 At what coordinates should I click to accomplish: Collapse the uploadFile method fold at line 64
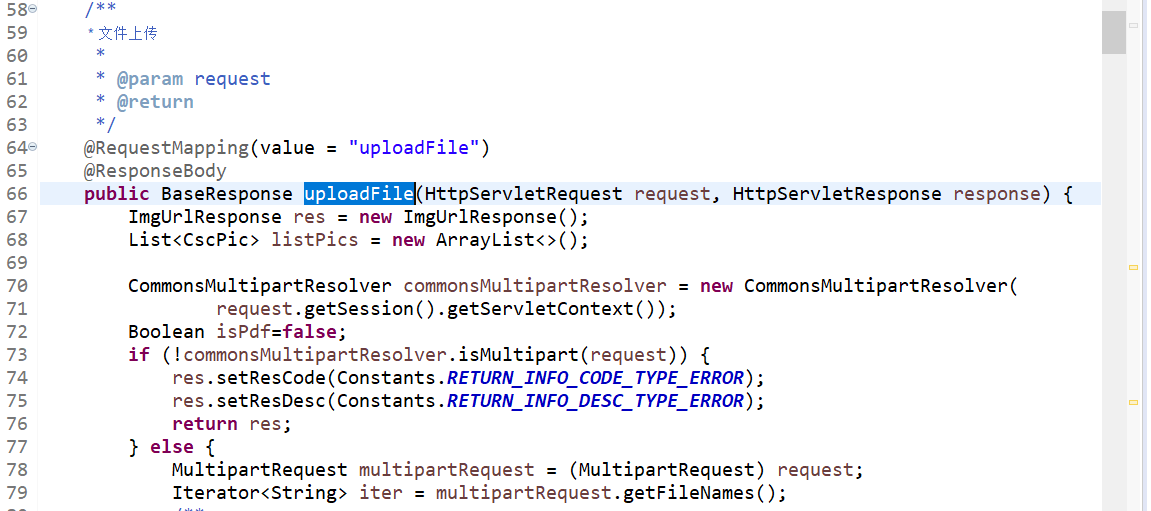32,148
